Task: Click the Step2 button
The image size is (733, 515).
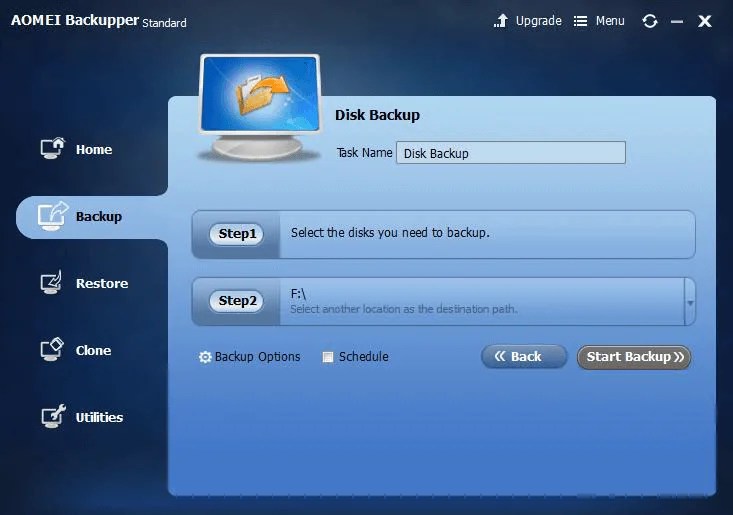Action: tap(237, 300)
